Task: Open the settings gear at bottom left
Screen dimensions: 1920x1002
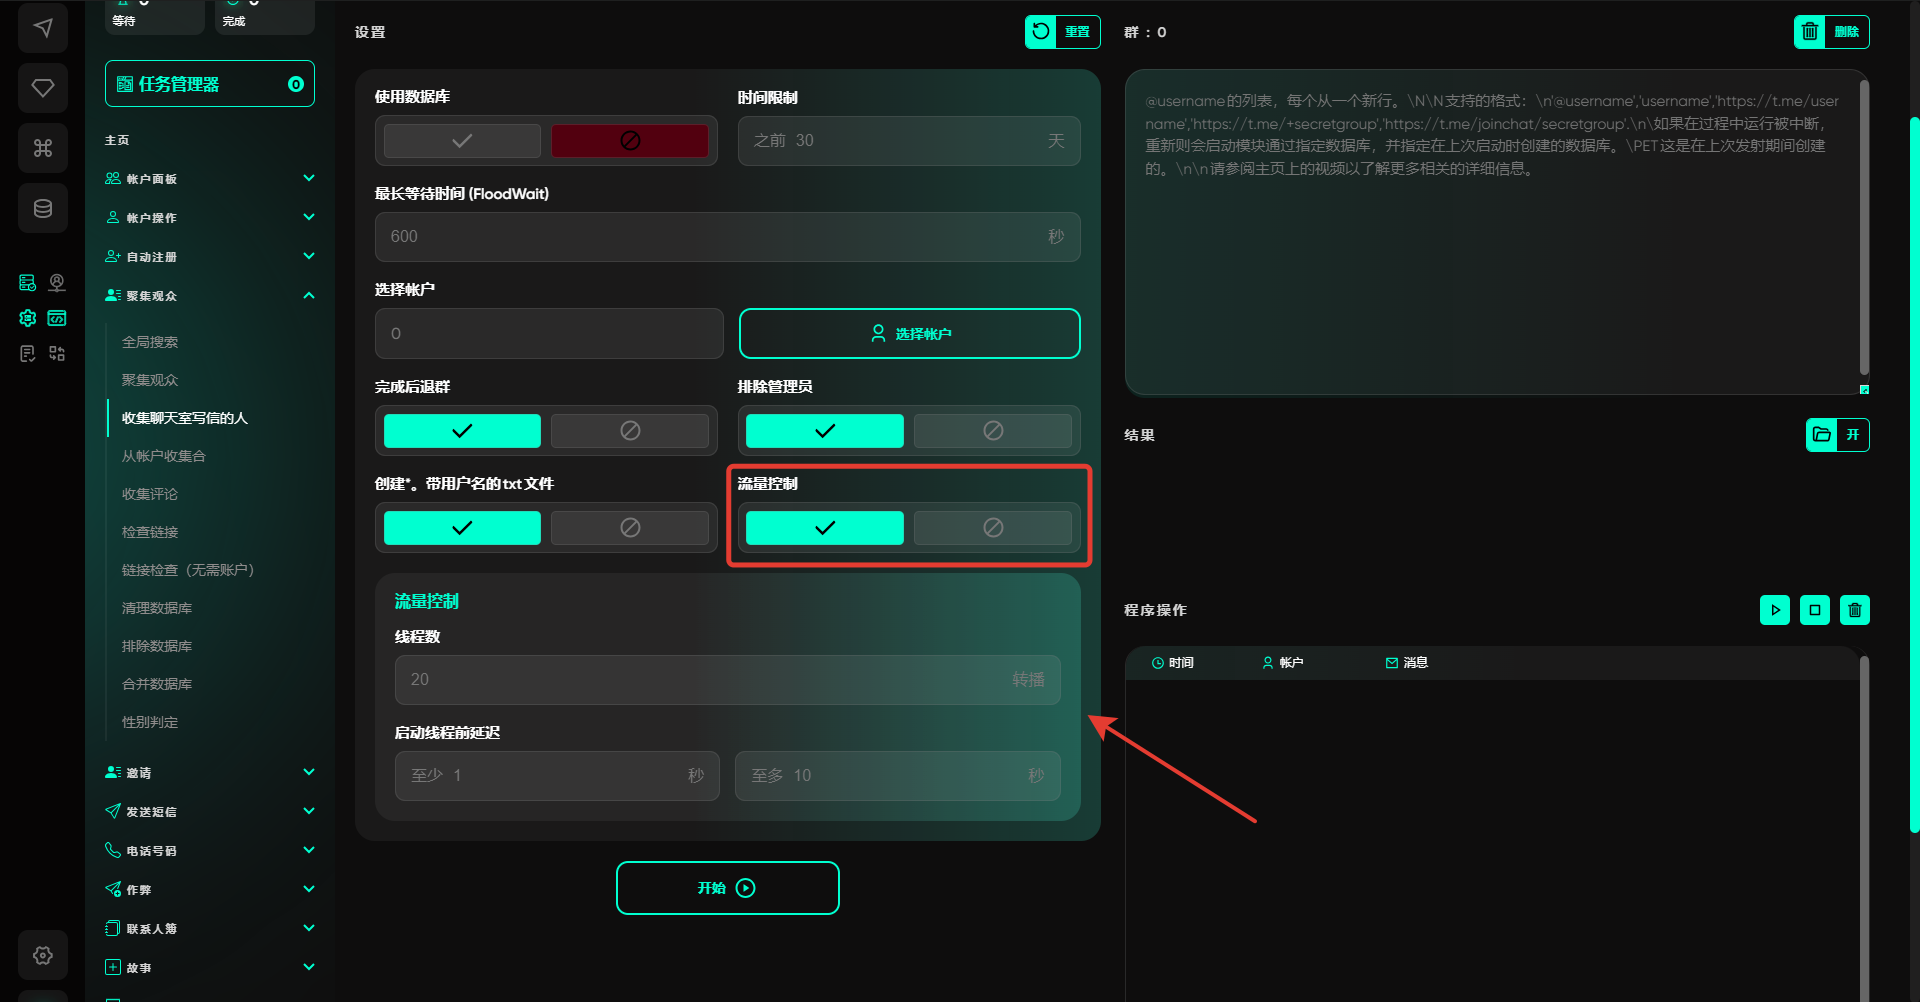Action: tap(43, 955)
